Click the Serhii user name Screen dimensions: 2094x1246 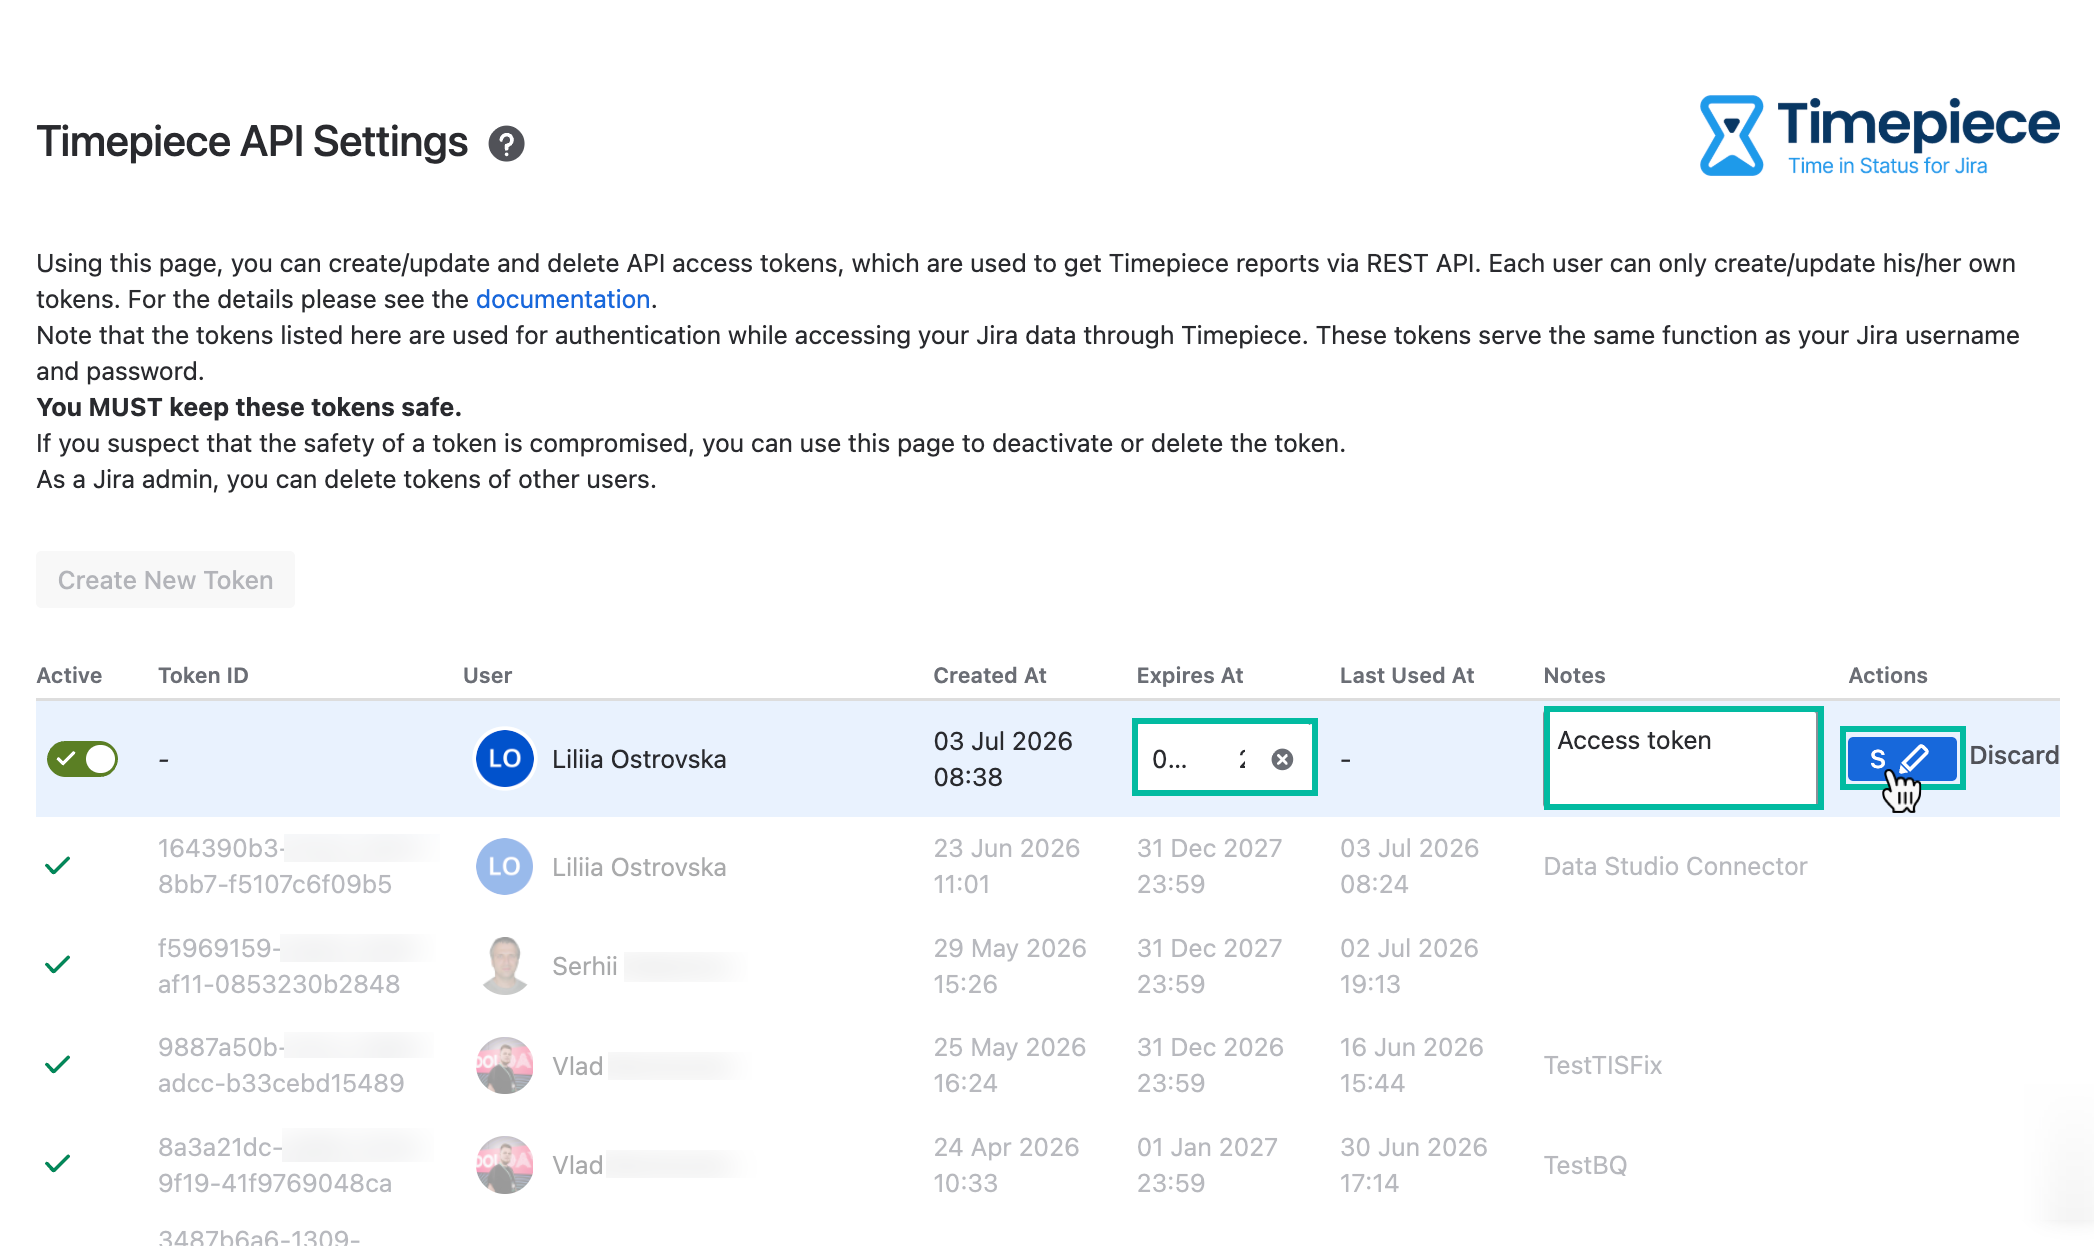pyautogui.click(x=585, y=966)
